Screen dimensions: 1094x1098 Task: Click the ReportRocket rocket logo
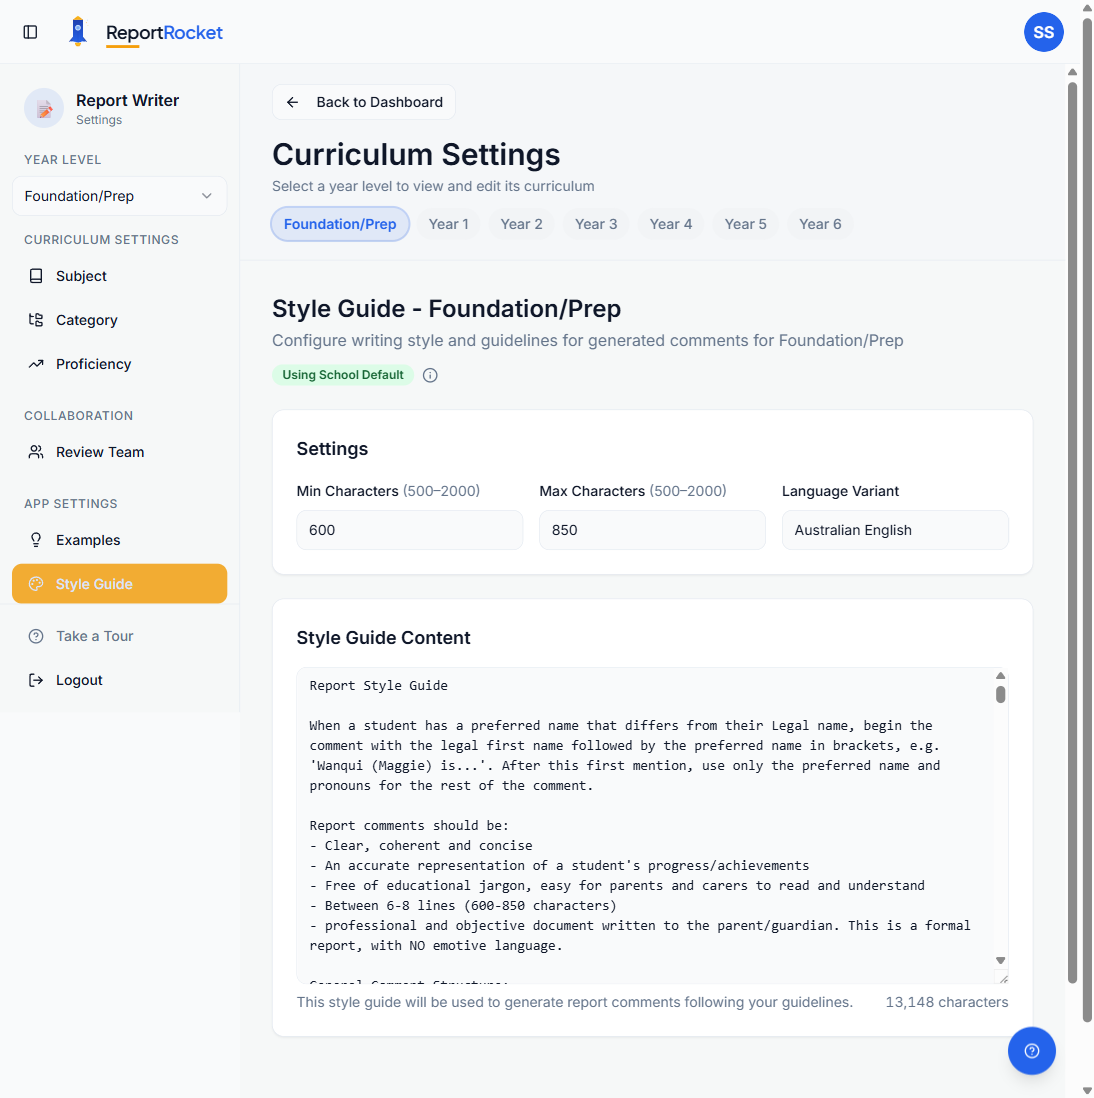[x=78, y=30]
